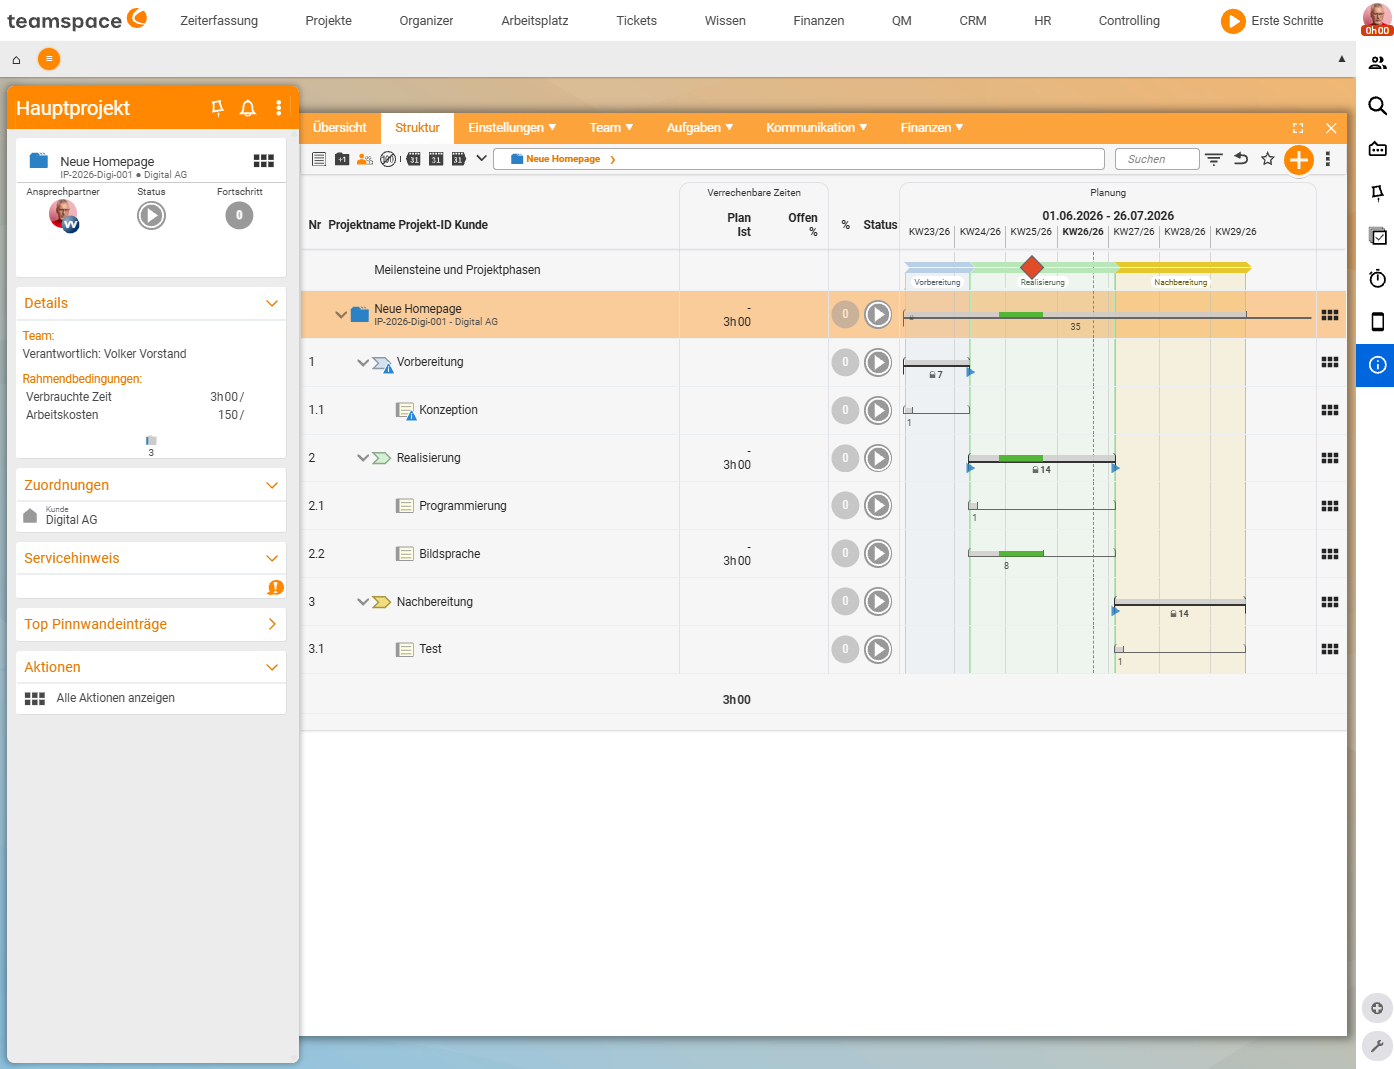Click the search magnifier in right sidebar
The width and height of the screenshot is (1394, 1069).
[1377, 106]
